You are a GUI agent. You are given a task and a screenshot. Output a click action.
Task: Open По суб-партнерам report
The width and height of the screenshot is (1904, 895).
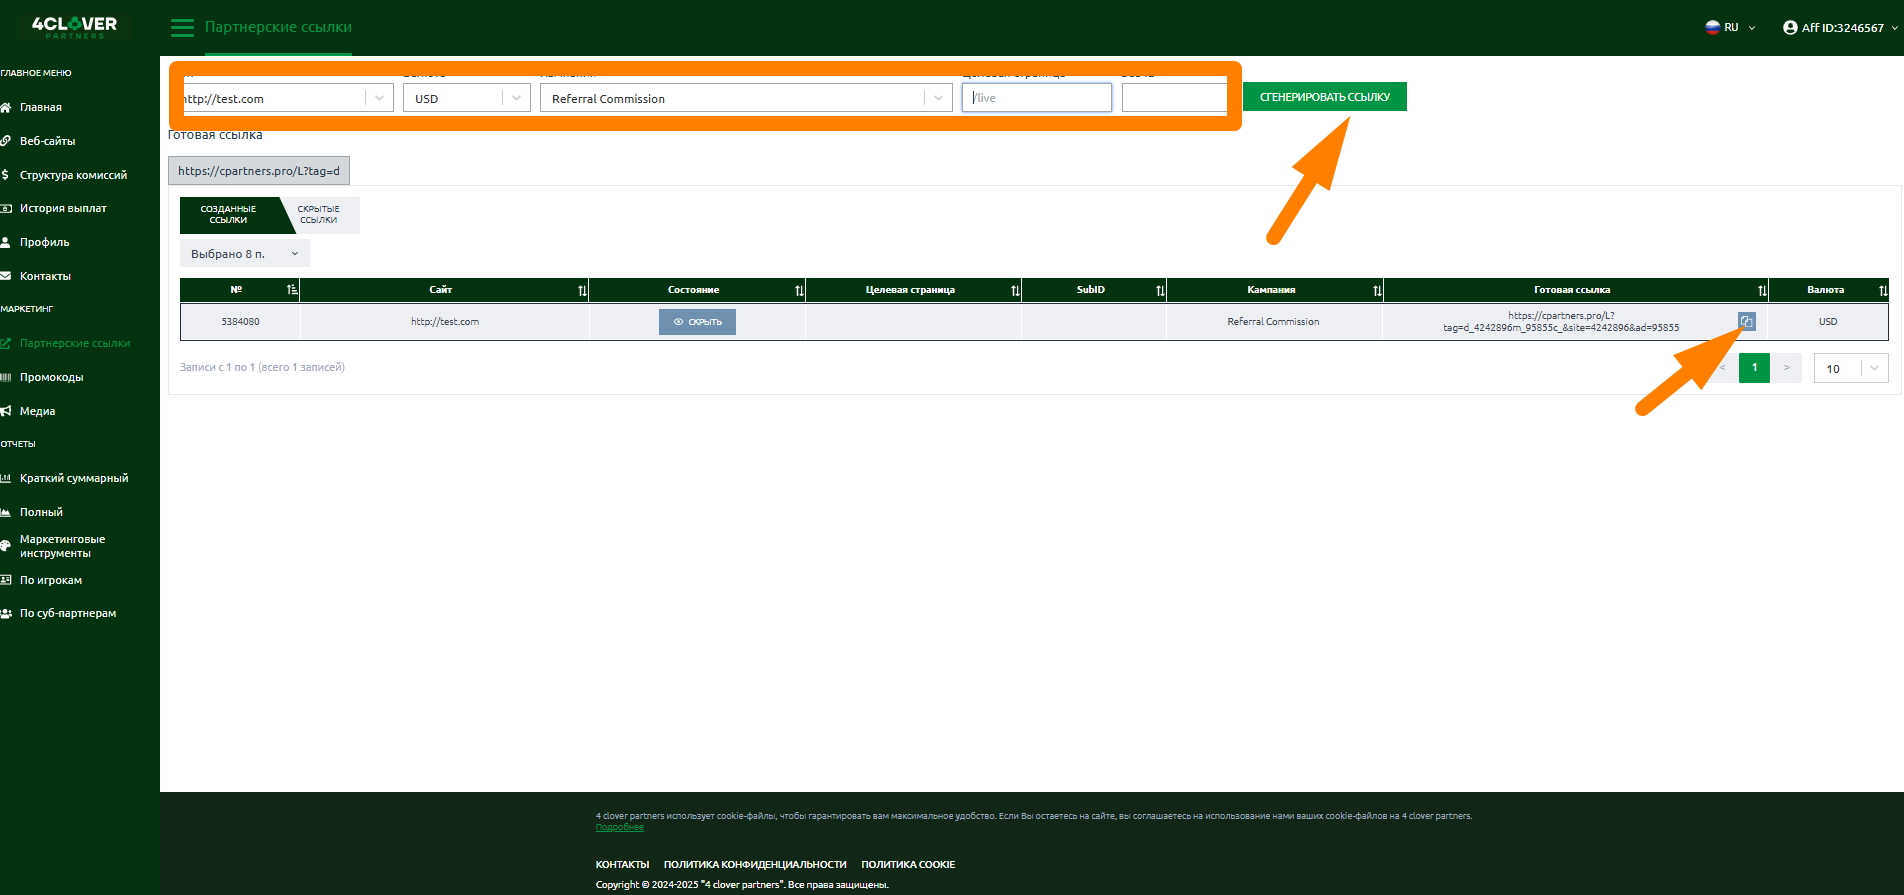tap(67, 613)
